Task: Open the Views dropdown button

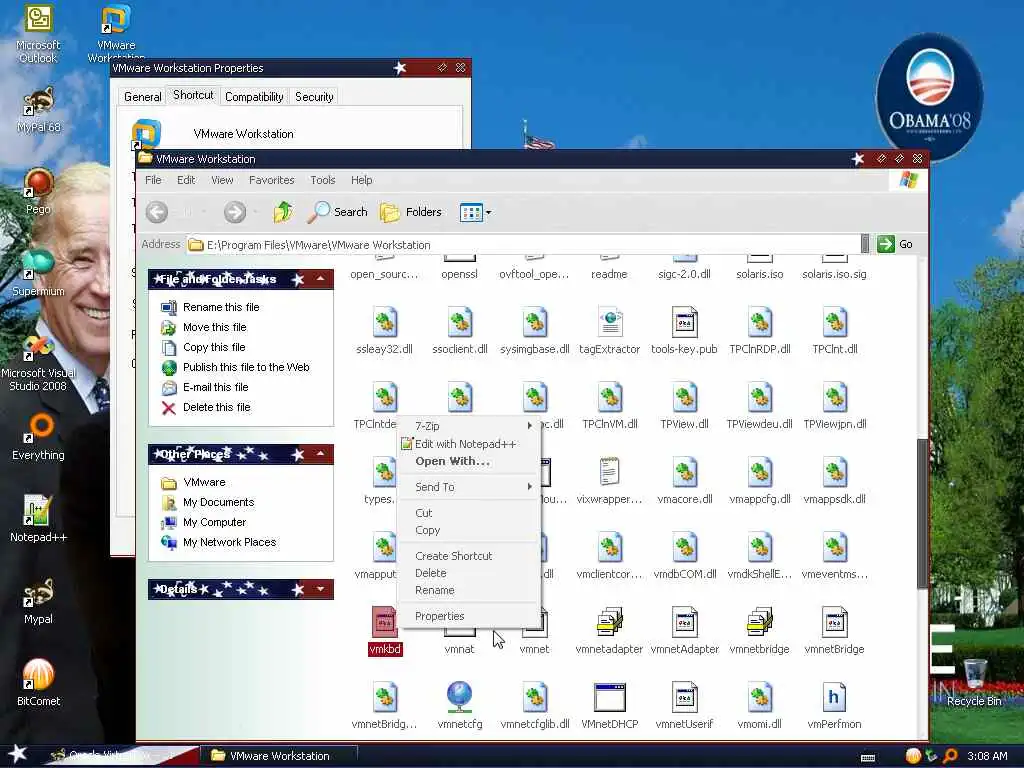Action: [475, 212]
